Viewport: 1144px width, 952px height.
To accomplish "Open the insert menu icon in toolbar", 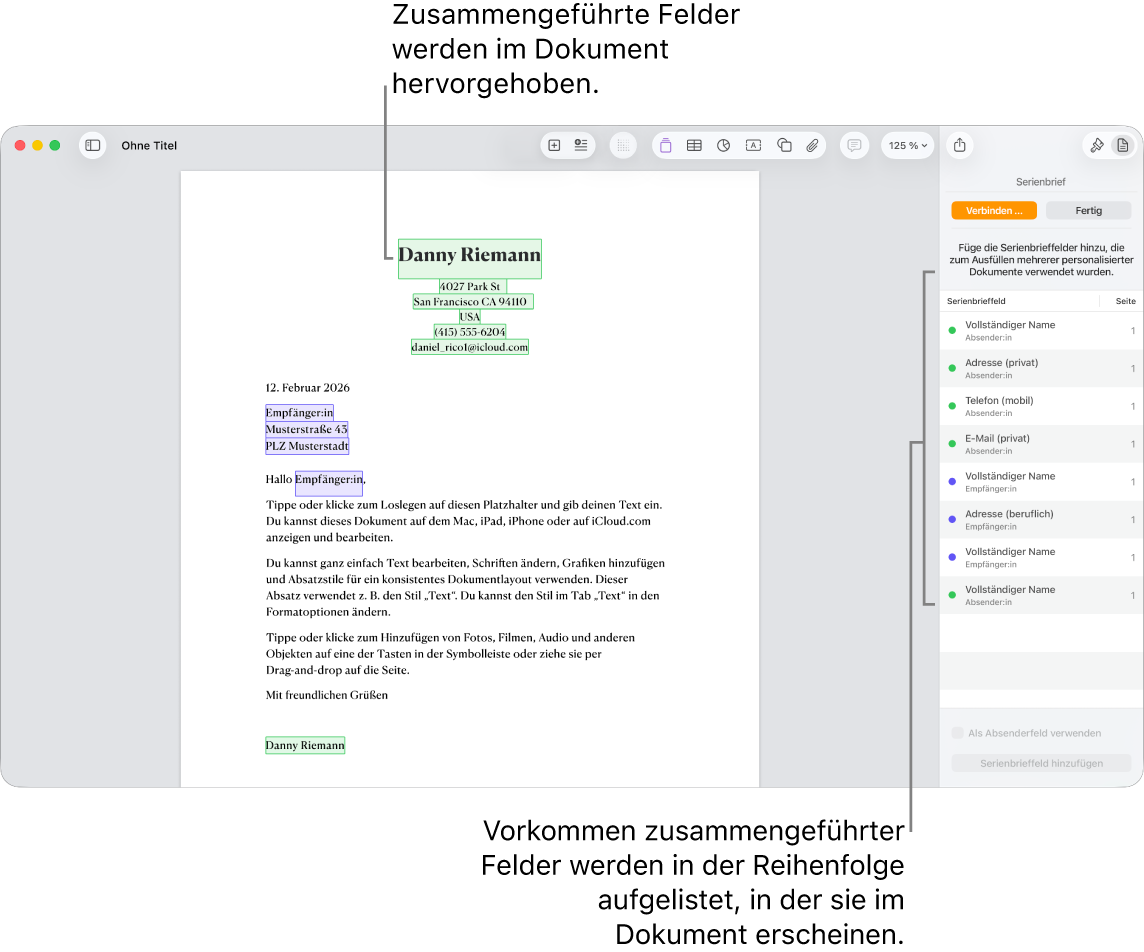I will tap(581, 145).
